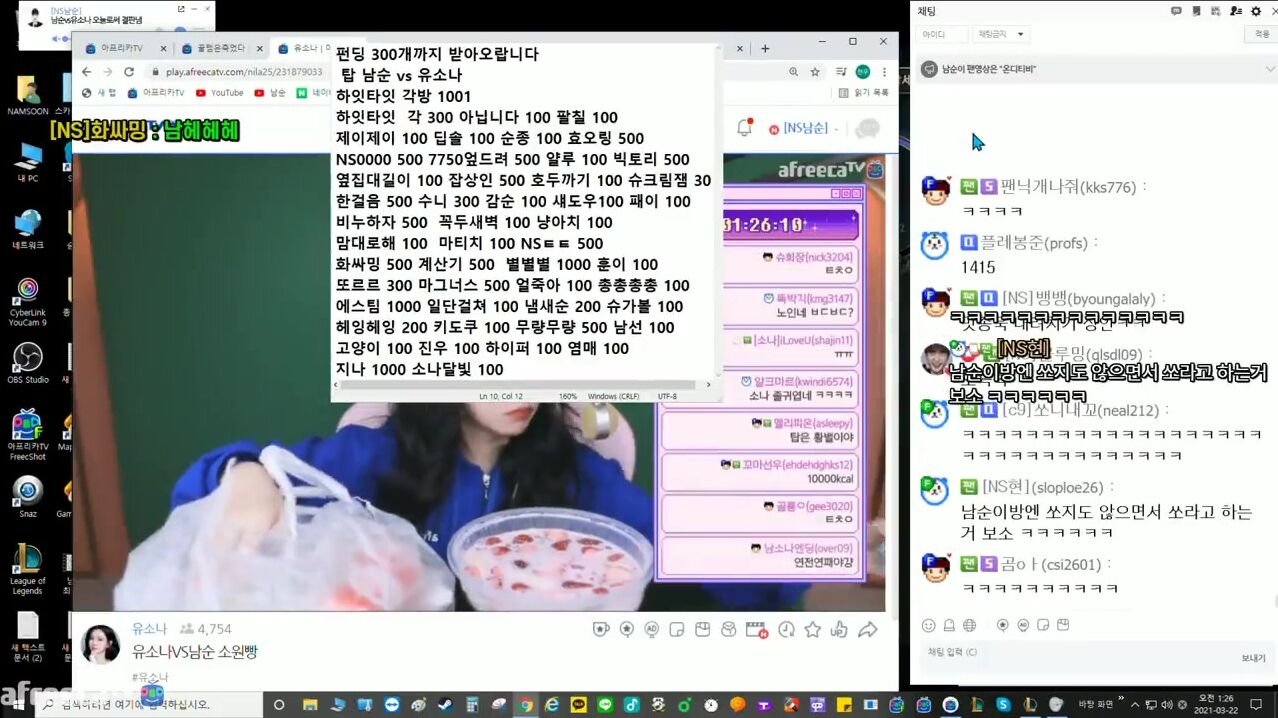Add stream to favorites star icon
The height and width of the screenshot is (718, 1278).
click(x=813, y=629)
